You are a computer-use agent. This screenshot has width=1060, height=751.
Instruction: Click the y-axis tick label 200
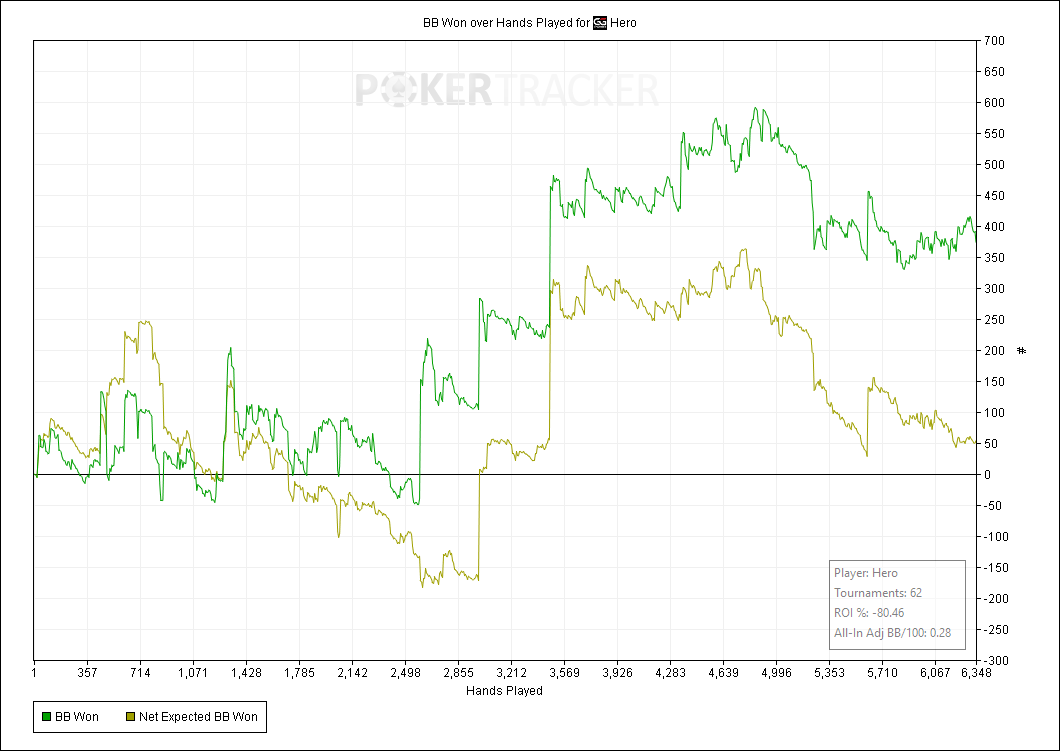tap(994, 351)
